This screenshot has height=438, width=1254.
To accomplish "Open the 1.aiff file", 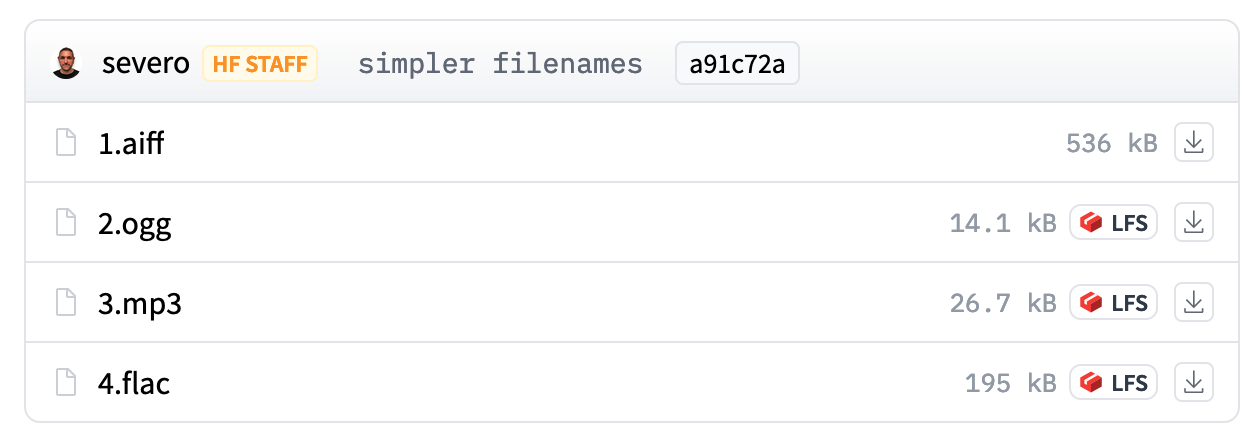I will point(131,143).
